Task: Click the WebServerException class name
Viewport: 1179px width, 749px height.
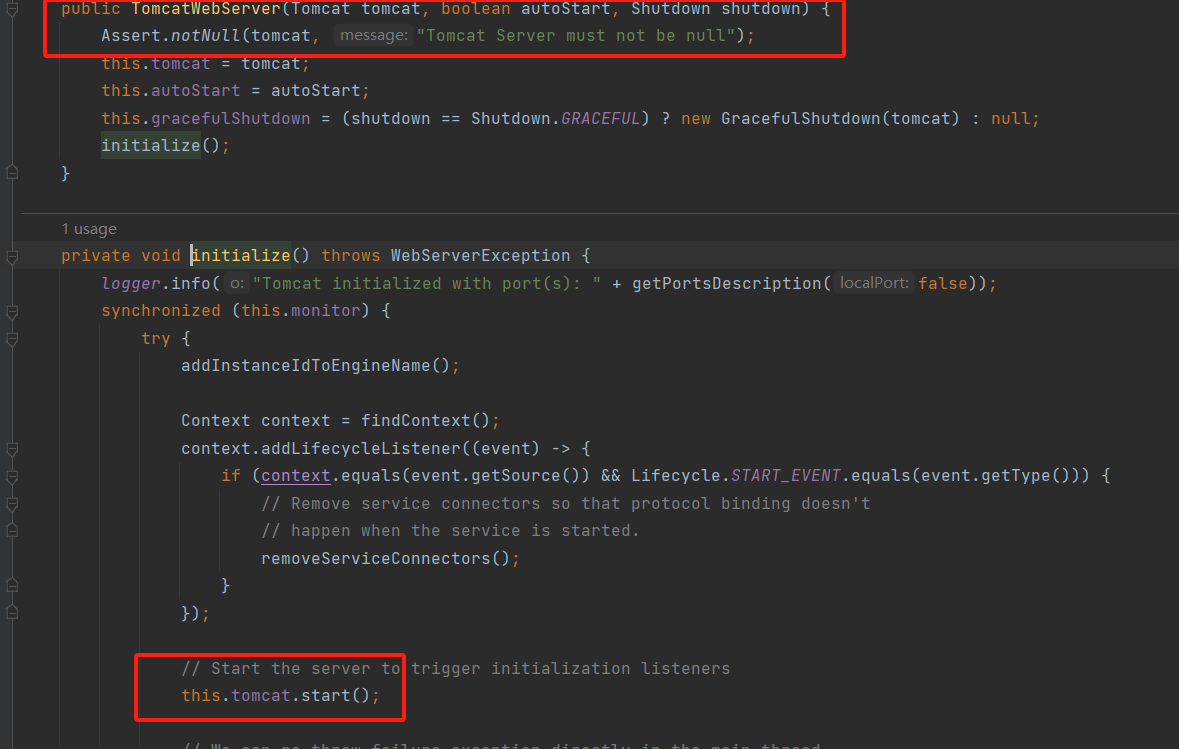Action: 480,256
